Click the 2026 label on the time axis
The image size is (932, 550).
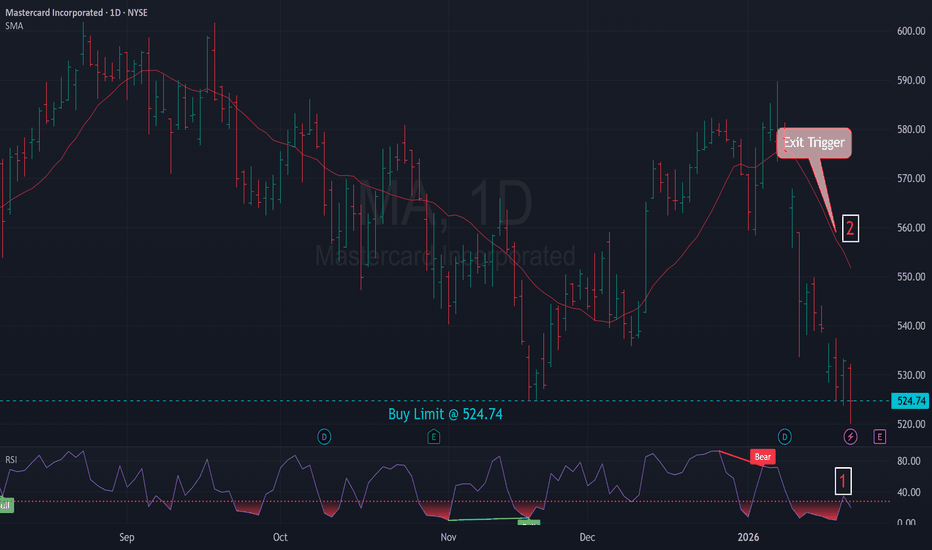(x=748, y=537)
